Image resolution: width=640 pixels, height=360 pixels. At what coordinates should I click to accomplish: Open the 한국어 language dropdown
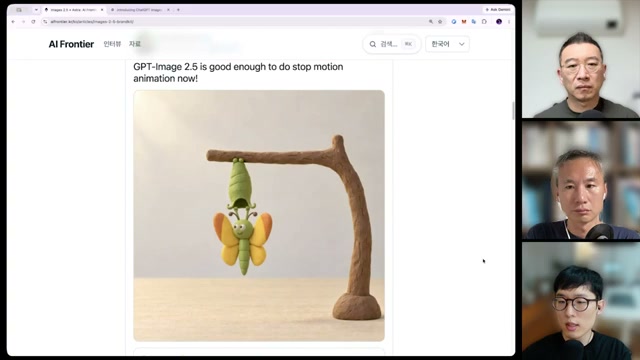tap(447, 44)
